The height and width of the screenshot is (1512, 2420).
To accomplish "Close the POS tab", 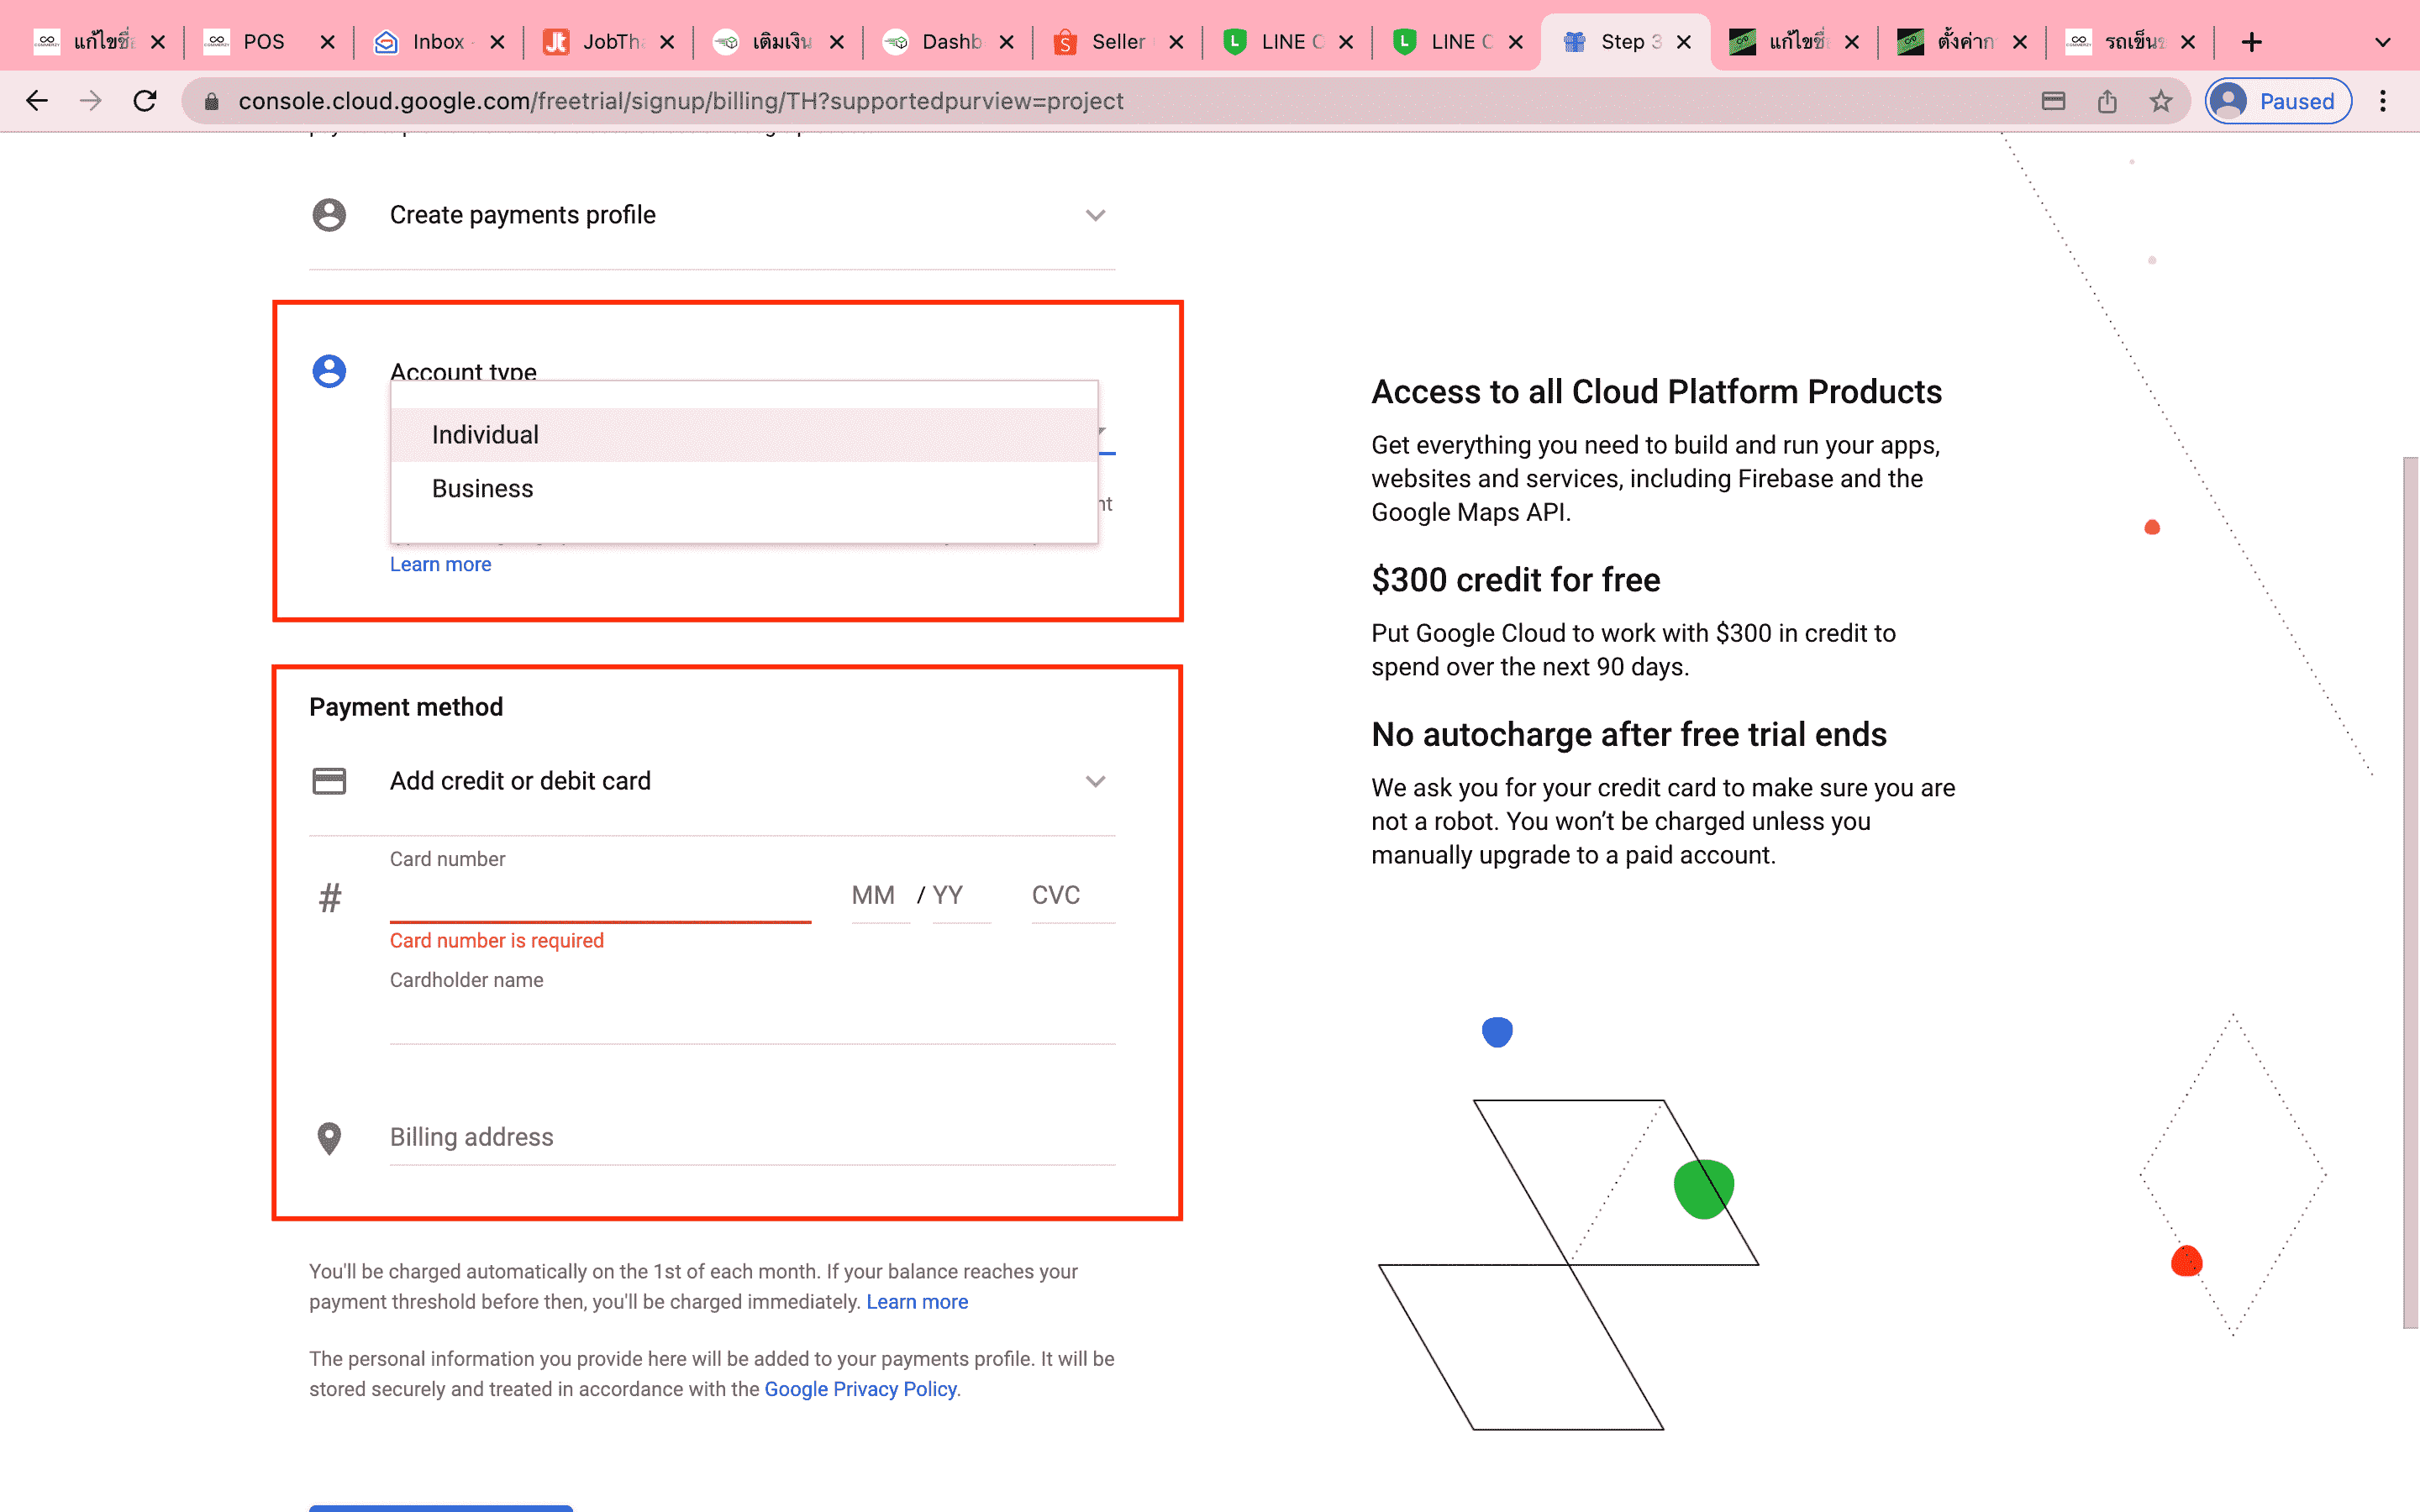I will (327, 42).
